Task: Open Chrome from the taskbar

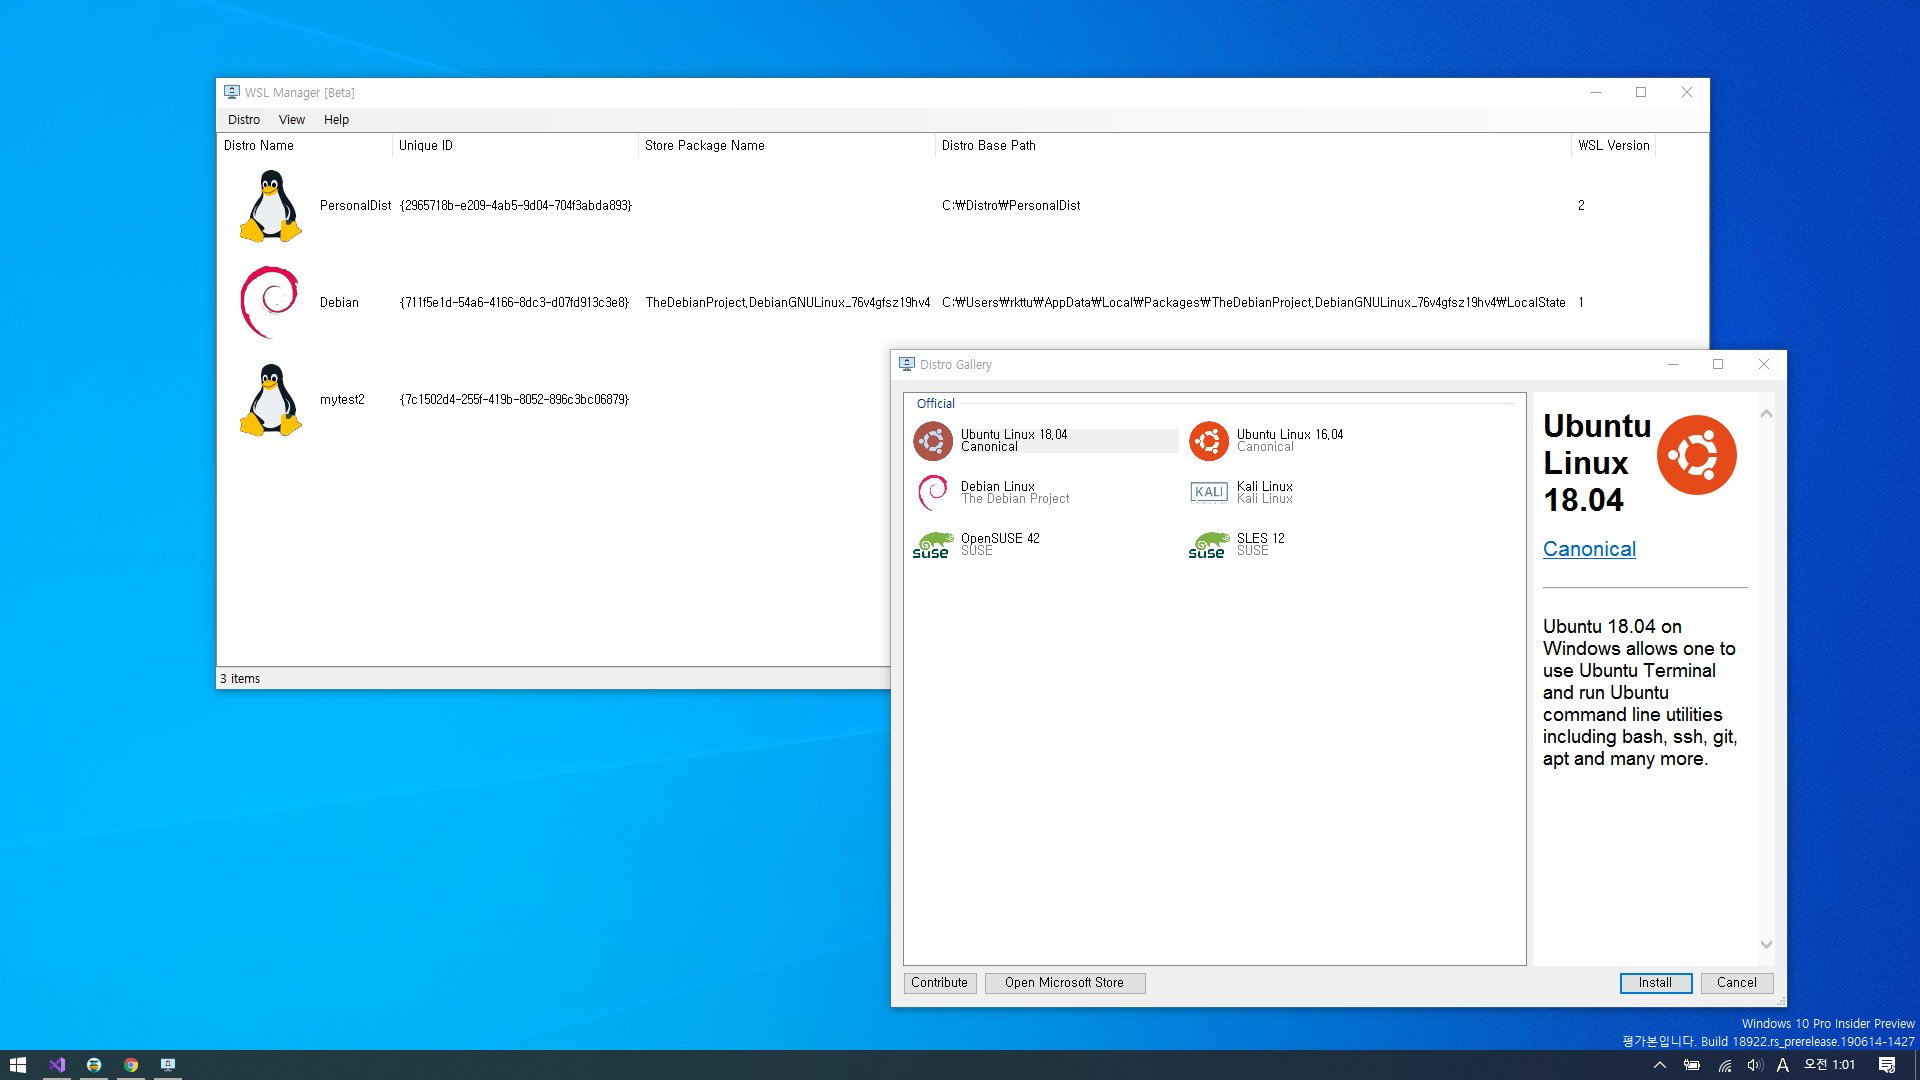Action: pos(131,1065)
